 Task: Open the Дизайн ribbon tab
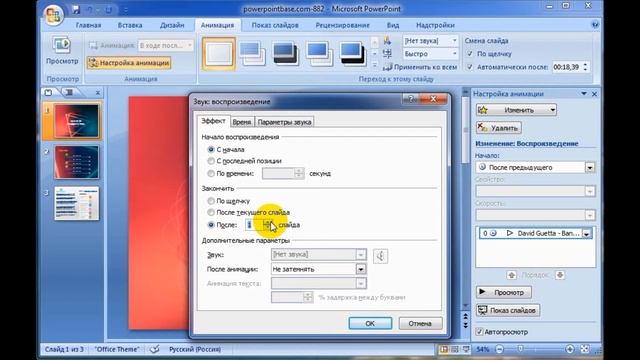pos(172,25)
